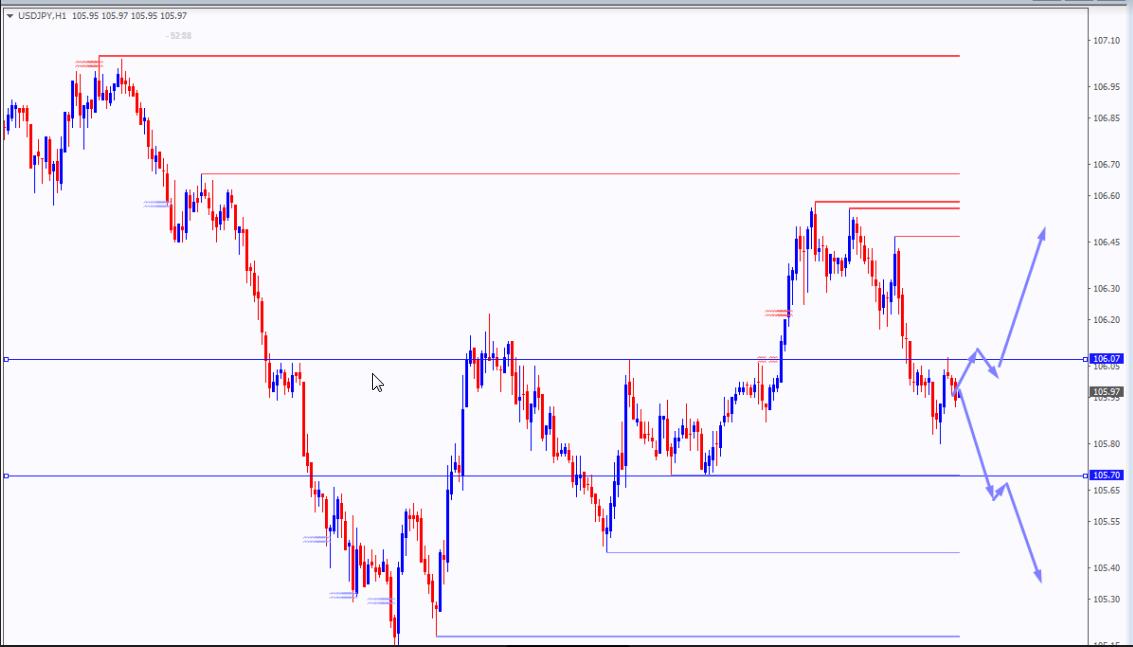Viewport: 1133px width, 647px height.
Task: Expand the USDJPY,H1 chart dropdown triangle
Action: click(x=10, y=16)
